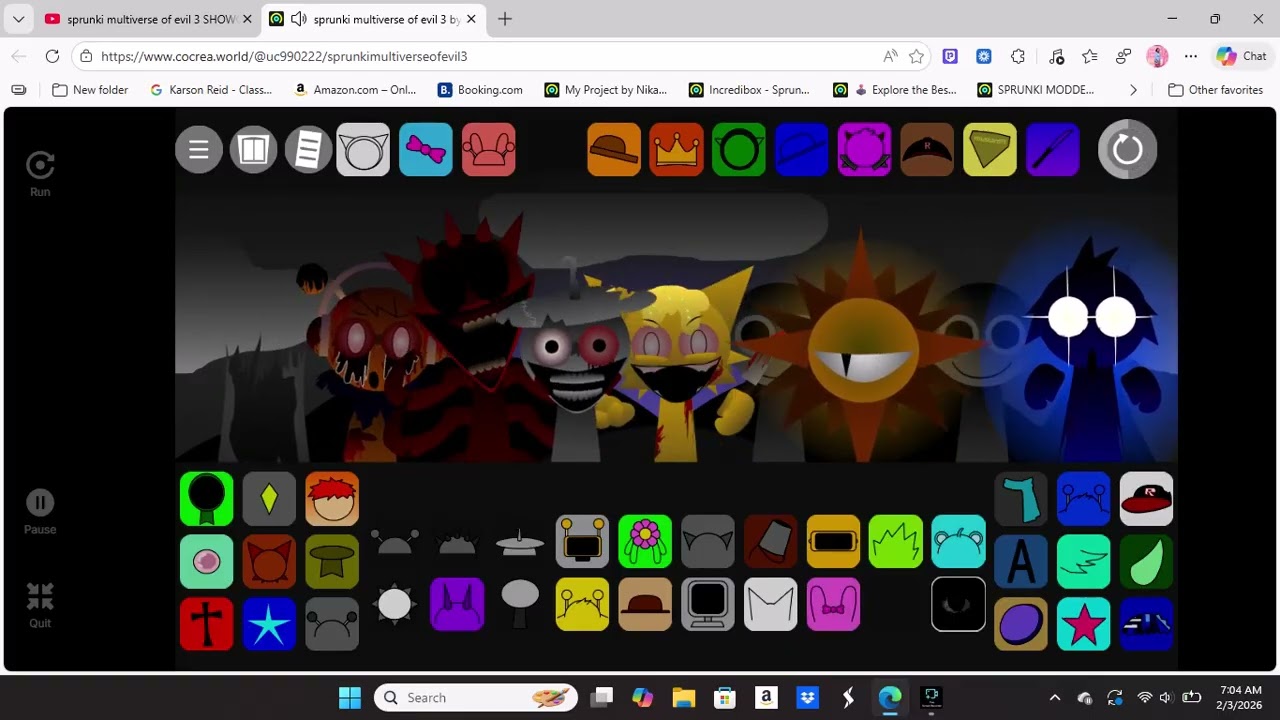Pick the brown R cap icon
Image resolution: width=1280 pixels, height=720 pixels.
pyautogui.click(x=927, y=150)
